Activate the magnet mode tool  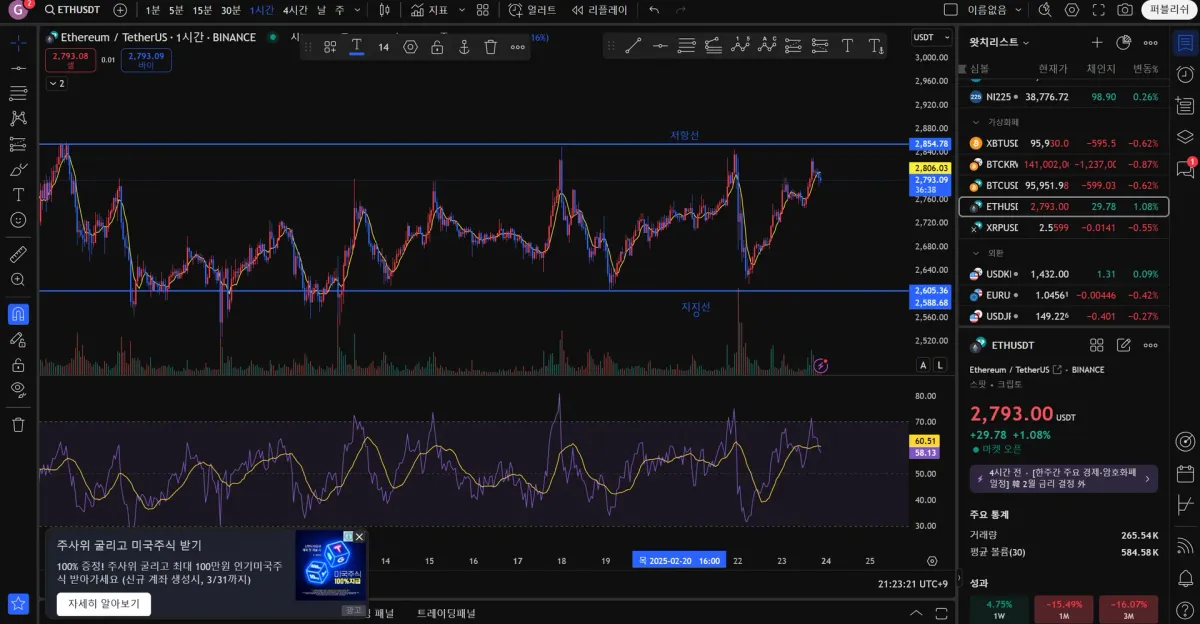coord(18,314)
